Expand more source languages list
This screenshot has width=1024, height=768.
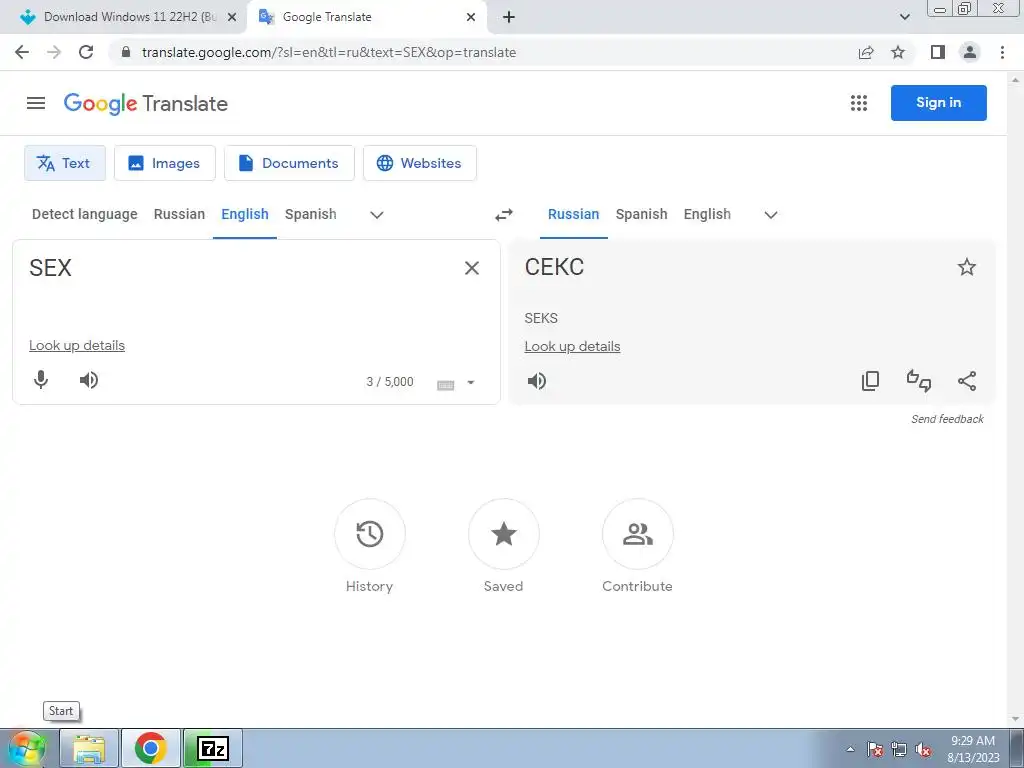(377, 215)
